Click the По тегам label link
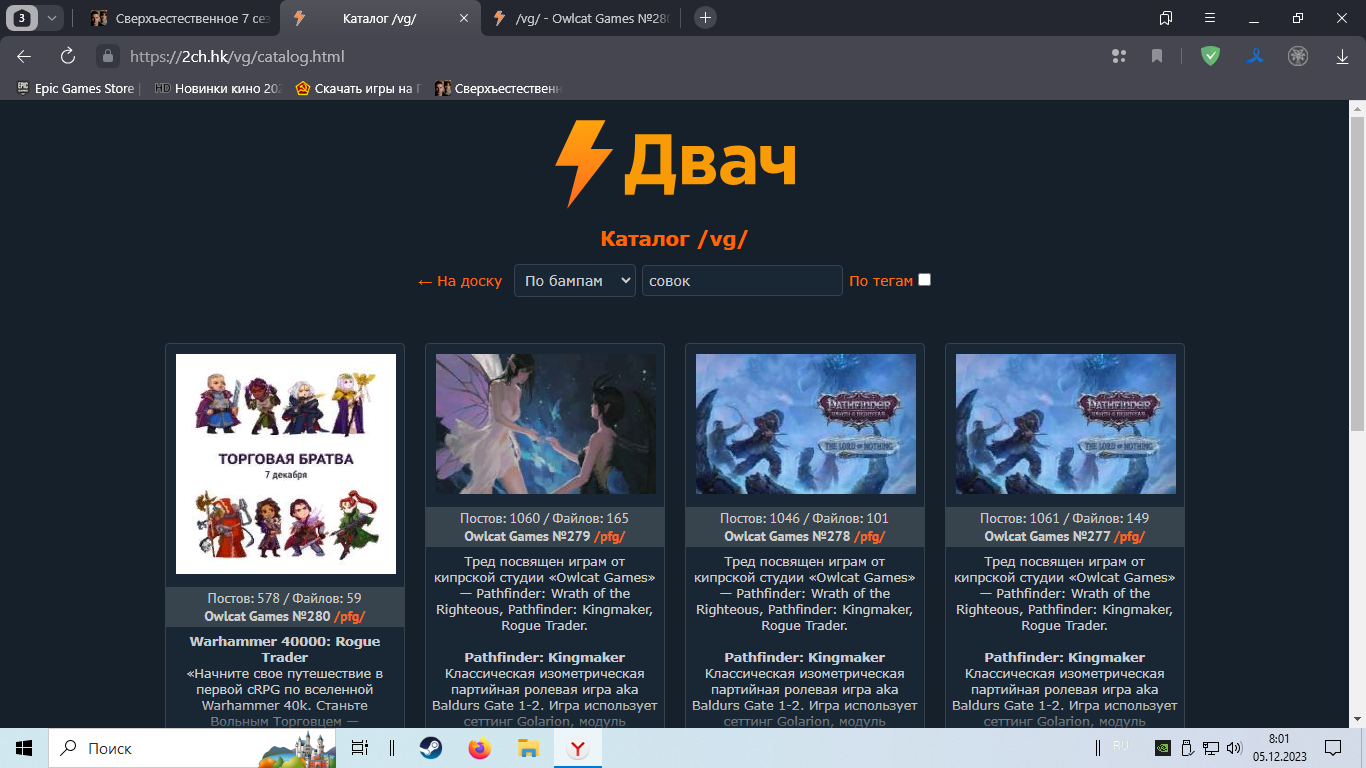The width and height of the screenshot is (1366, 768). (x=881, y=281)
